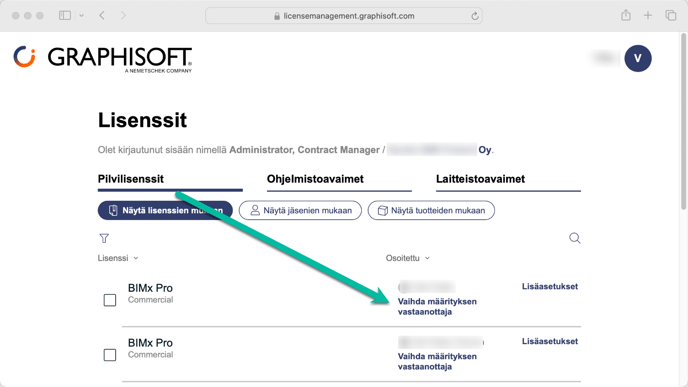Click the Graphisoft logo

[x=103, y=59]
